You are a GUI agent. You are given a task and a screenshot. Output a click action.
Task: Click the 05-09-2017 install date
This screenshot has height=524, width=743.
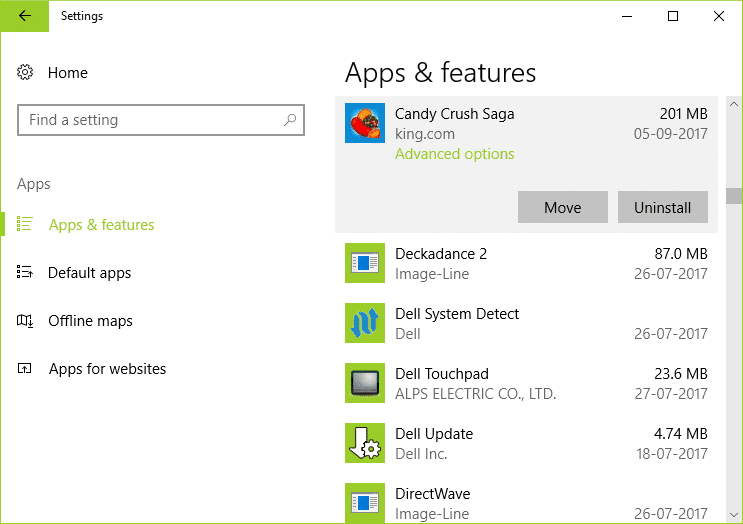[671, 134]
